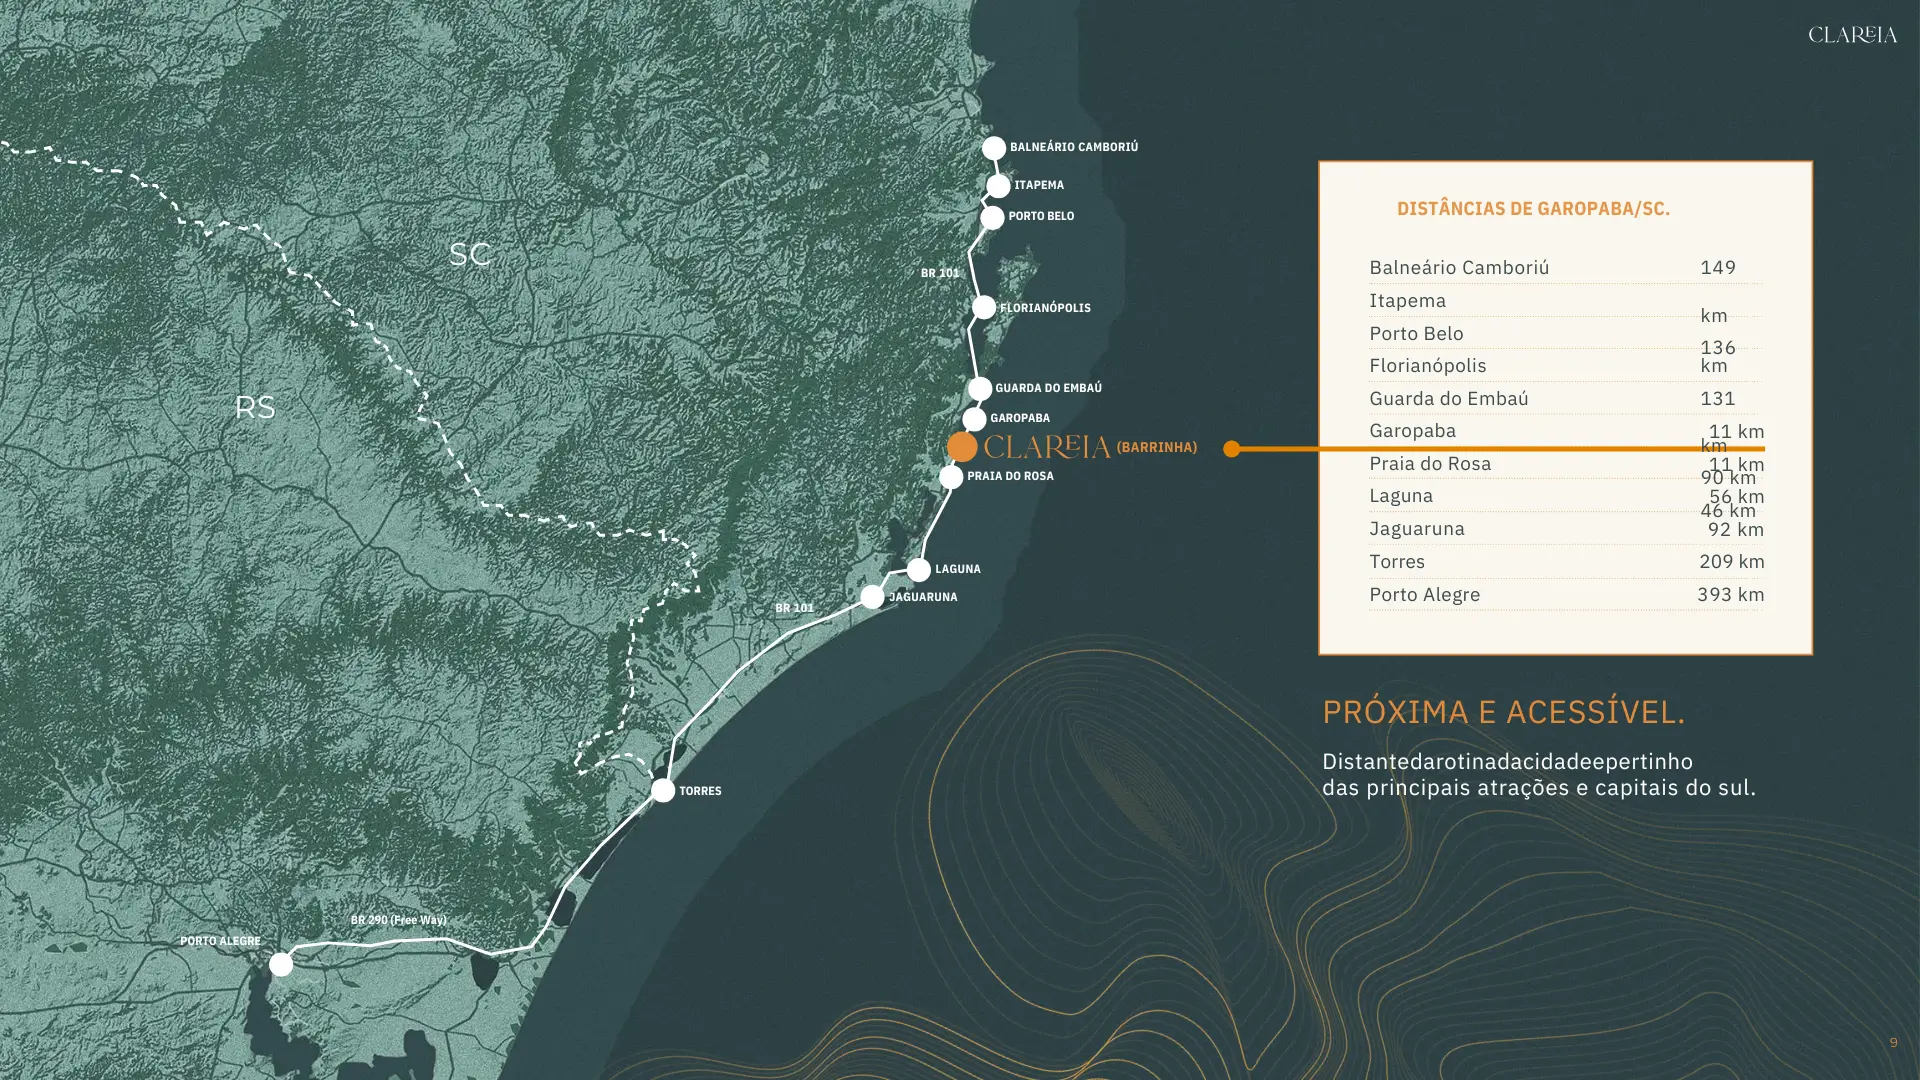Select the Guarda do Embaú marker
The image size is (1920, 1080).
(x=980, y=389)
